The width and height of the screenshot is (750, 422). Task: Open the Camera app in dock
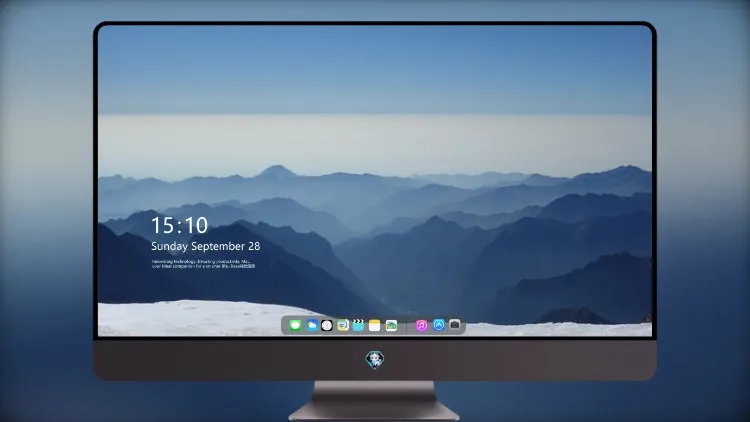point(455,325)
